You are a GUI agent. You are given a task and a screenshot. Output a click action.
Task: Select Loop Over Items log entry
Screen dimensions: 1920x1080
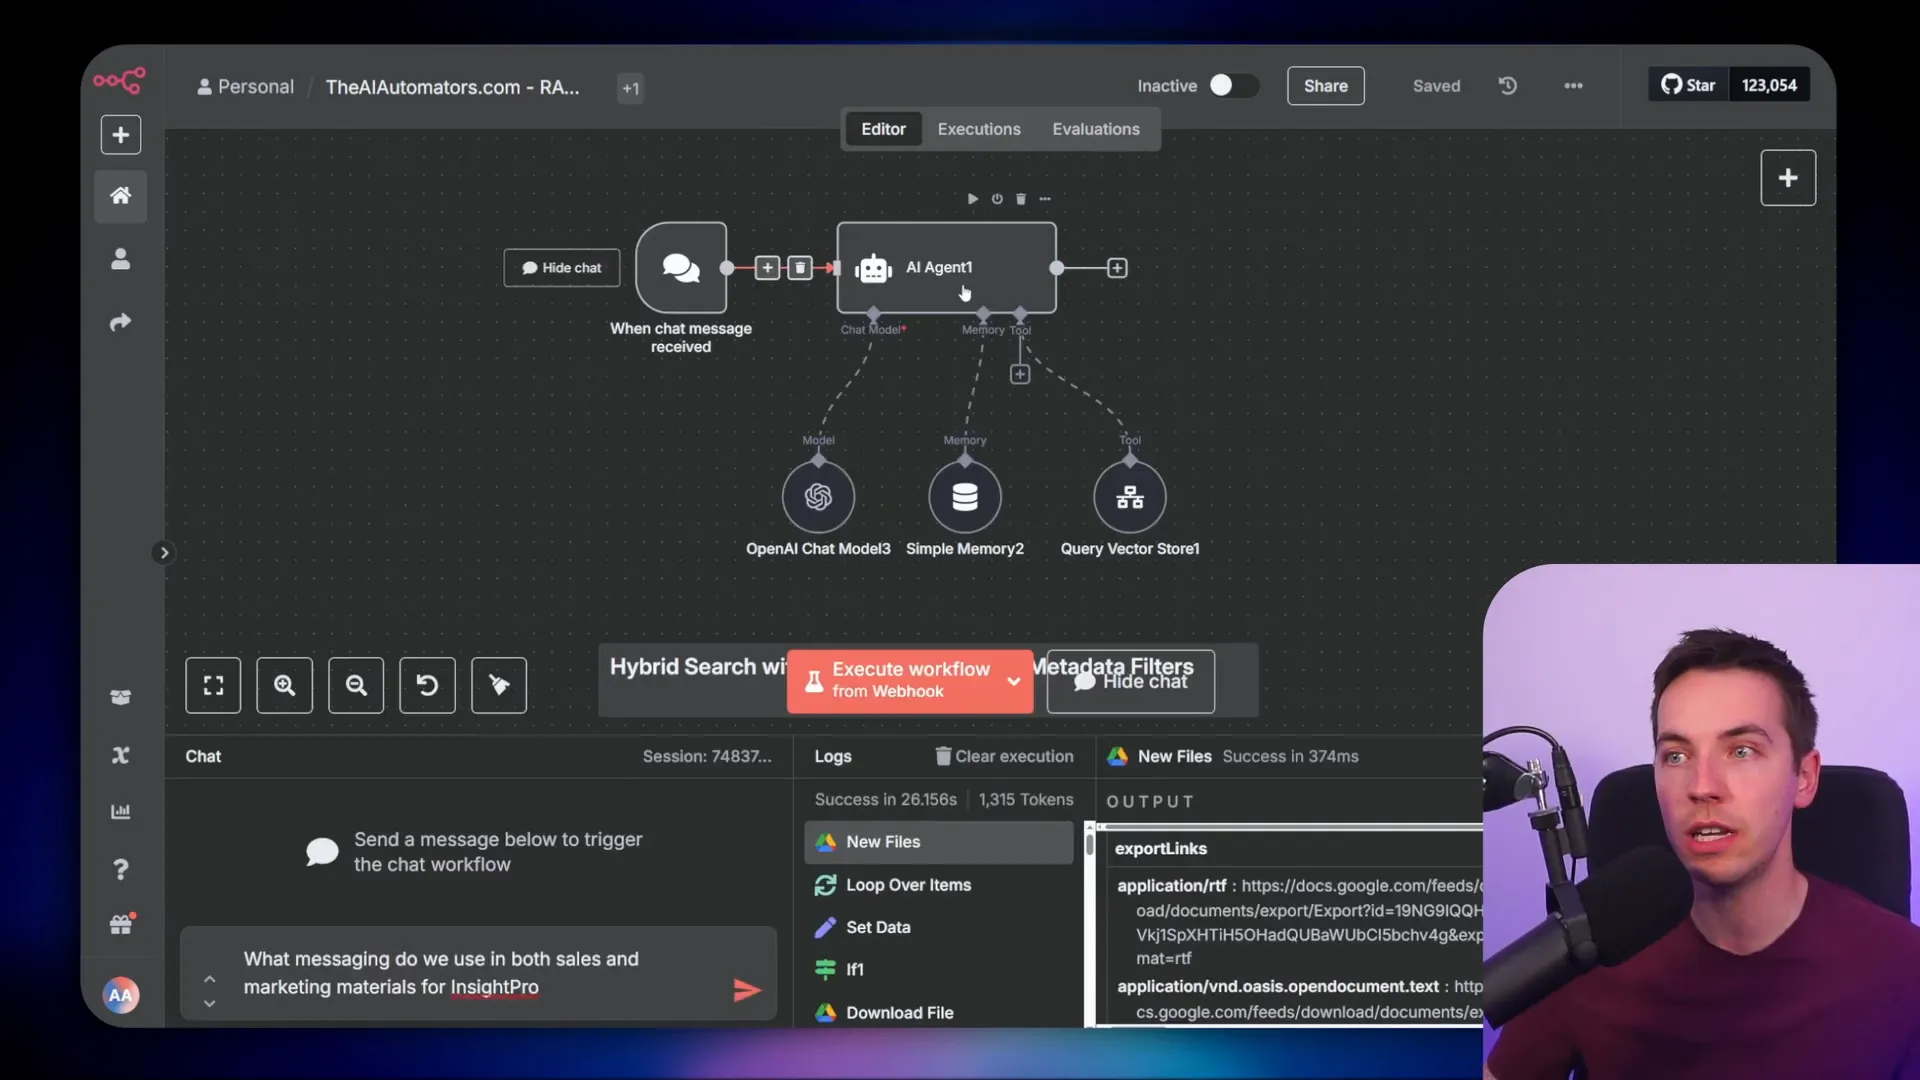coord(939,885)
